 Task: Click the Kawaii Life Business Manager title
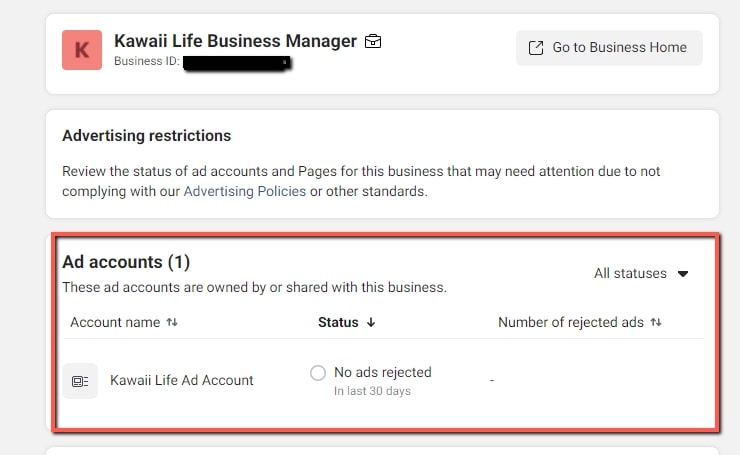235,41
